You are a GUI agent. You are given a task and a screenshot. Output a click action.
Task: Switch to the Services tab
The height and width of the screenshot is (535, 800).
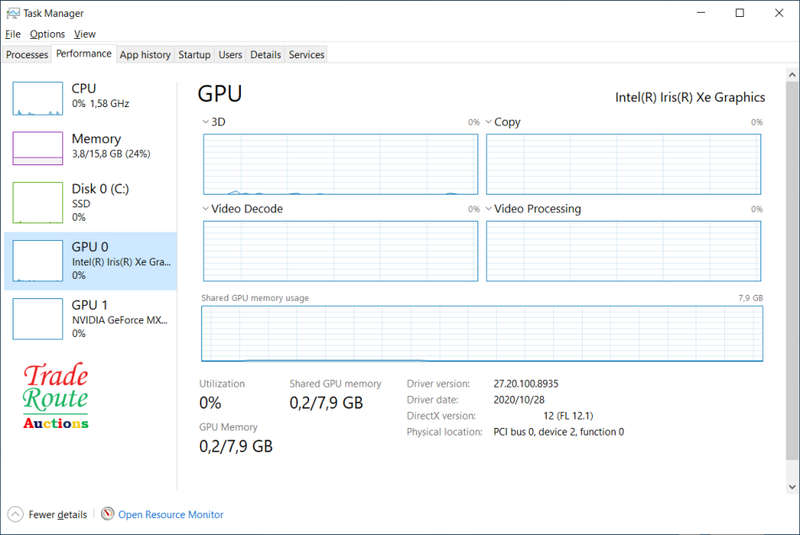coord(306,55)
